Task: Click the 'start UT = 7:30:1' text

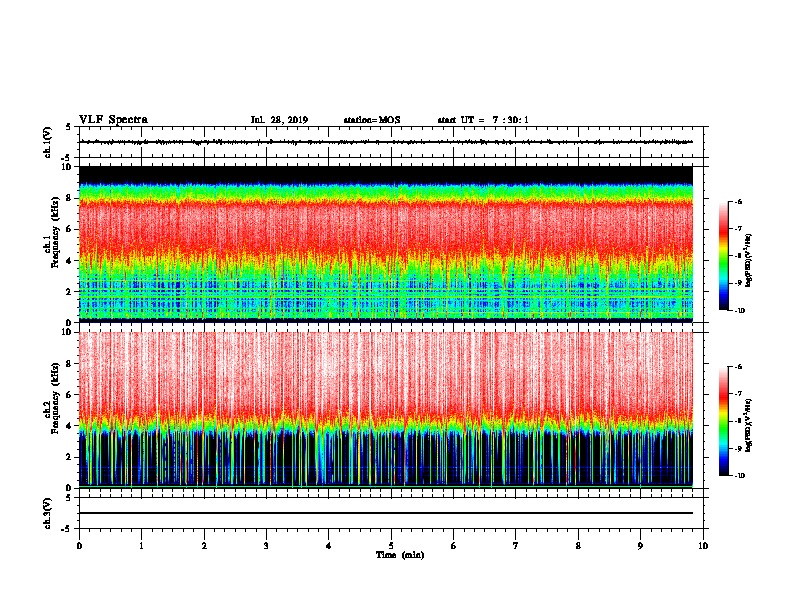Action: click(x=483, y=120)
